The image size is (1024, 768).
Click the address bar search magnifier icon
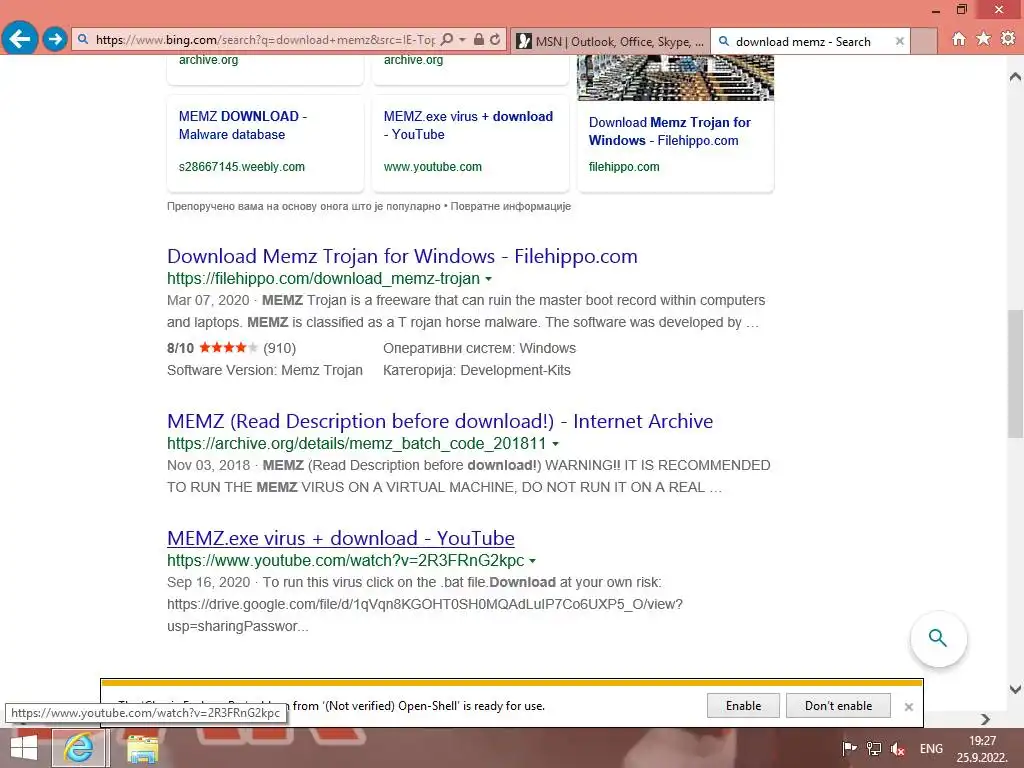446,40
